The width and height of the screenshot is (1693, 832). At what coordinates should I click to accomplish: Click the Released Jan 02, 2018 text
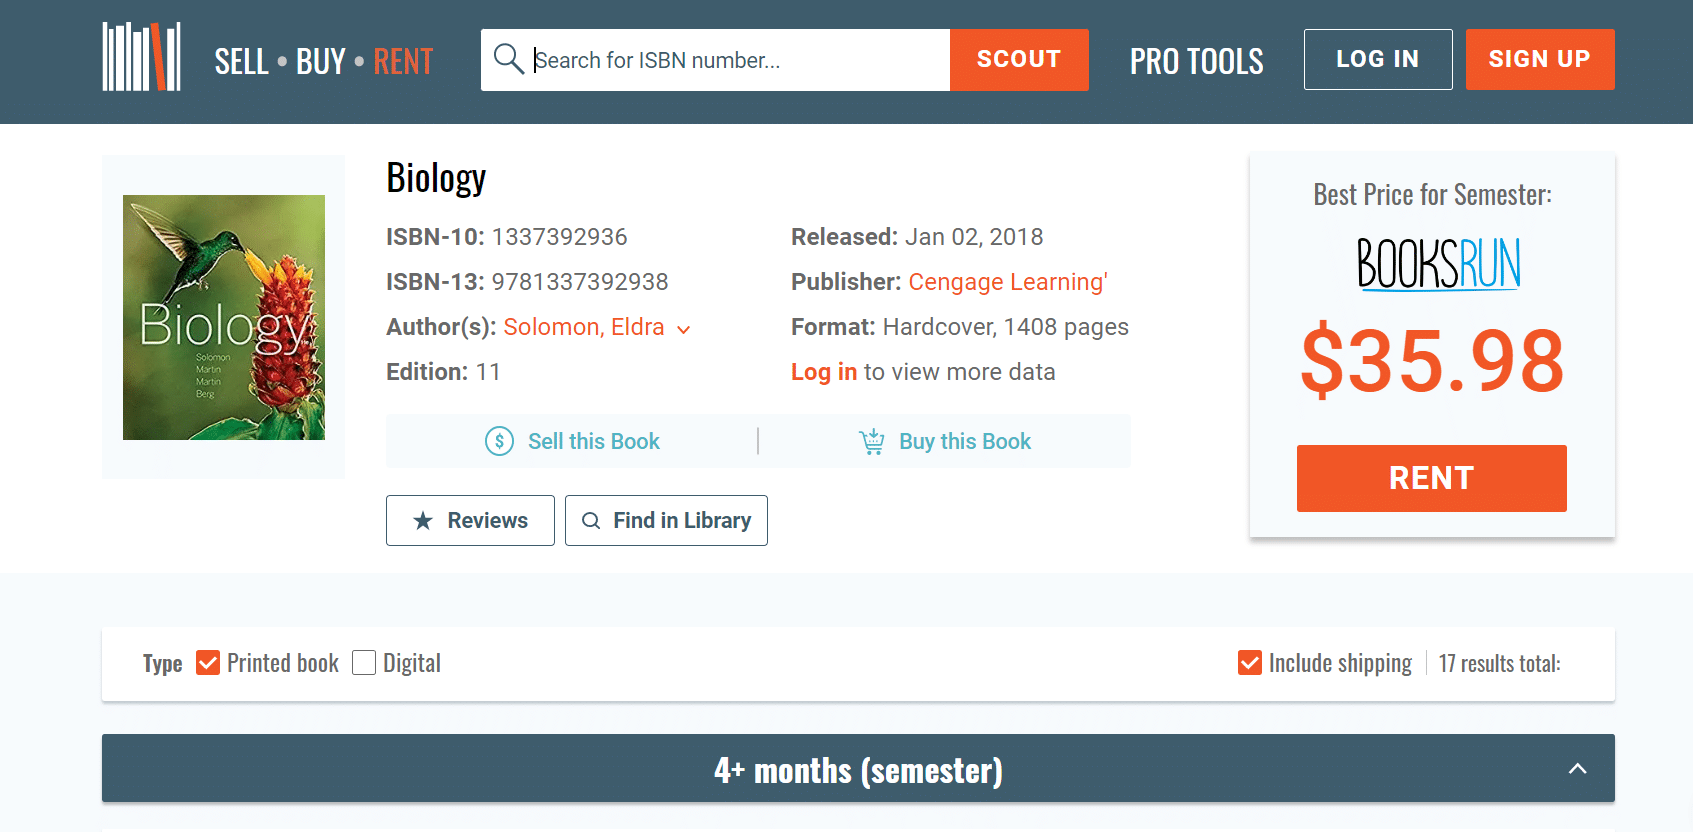coord(917,237)
